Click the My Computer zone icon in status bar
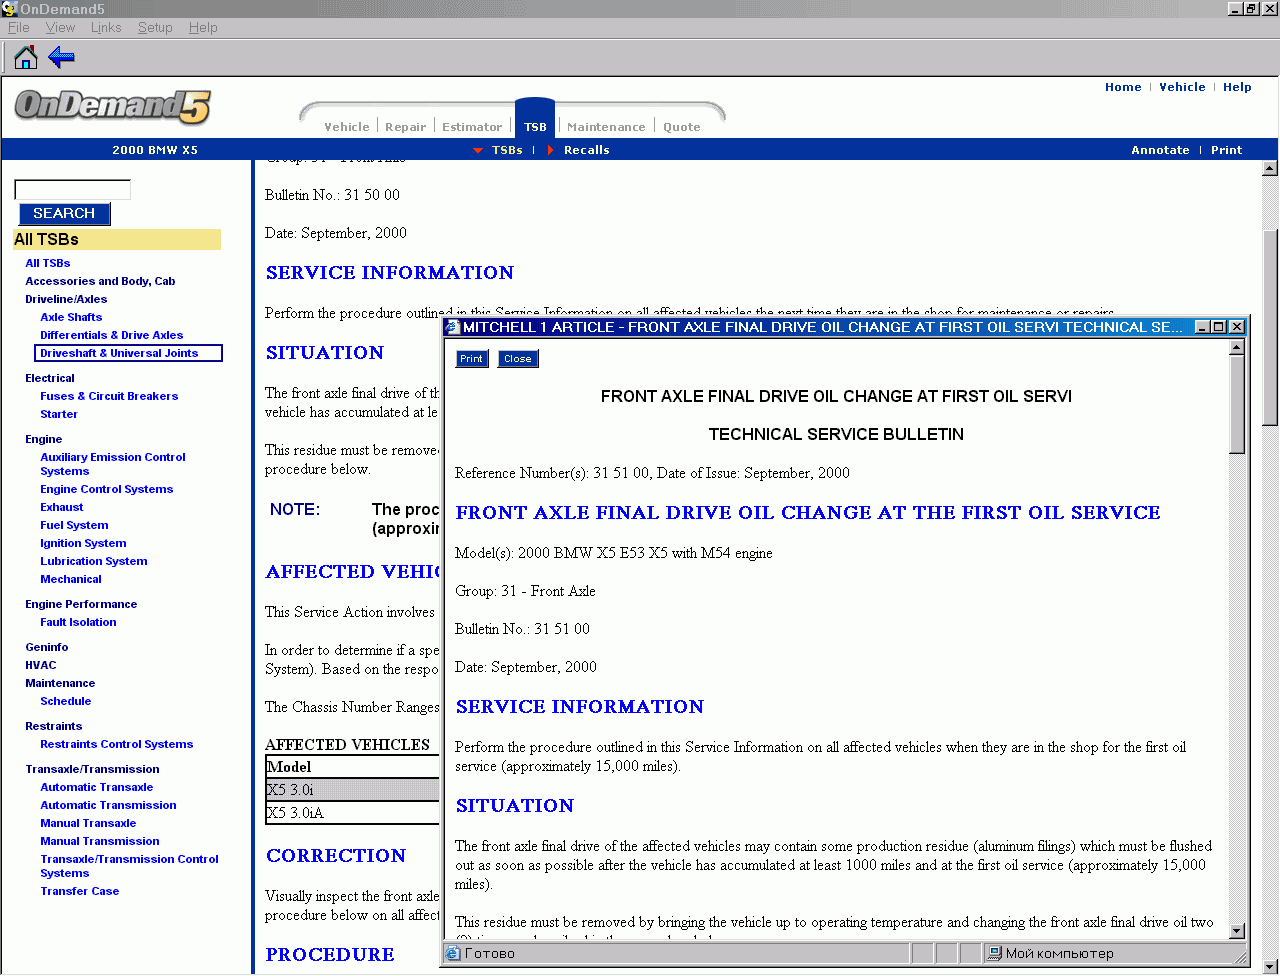Viewport: 1280px width, 976px height. 995,954
